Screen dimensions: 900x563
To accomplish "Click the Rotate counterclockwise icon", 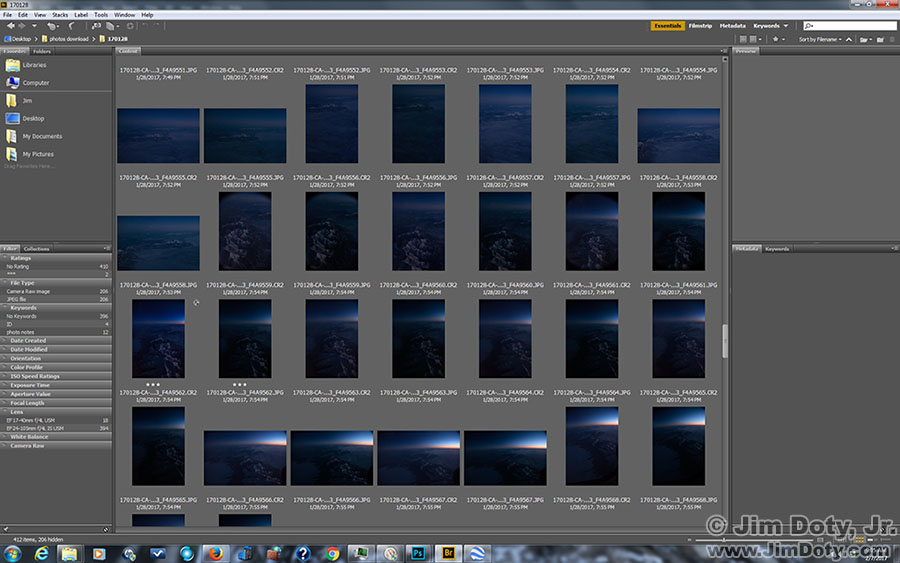I will [x=145, y=26].
